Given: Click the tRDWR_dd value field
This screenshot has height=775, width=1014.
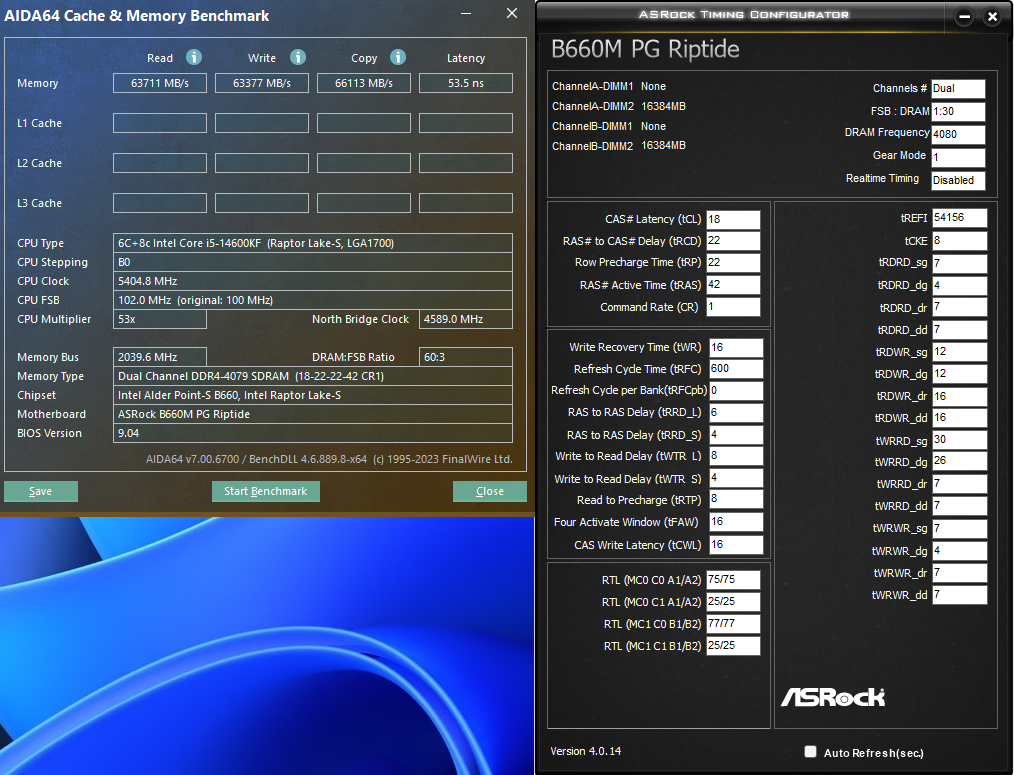Looking at the screenshot, I should (959, 418).
